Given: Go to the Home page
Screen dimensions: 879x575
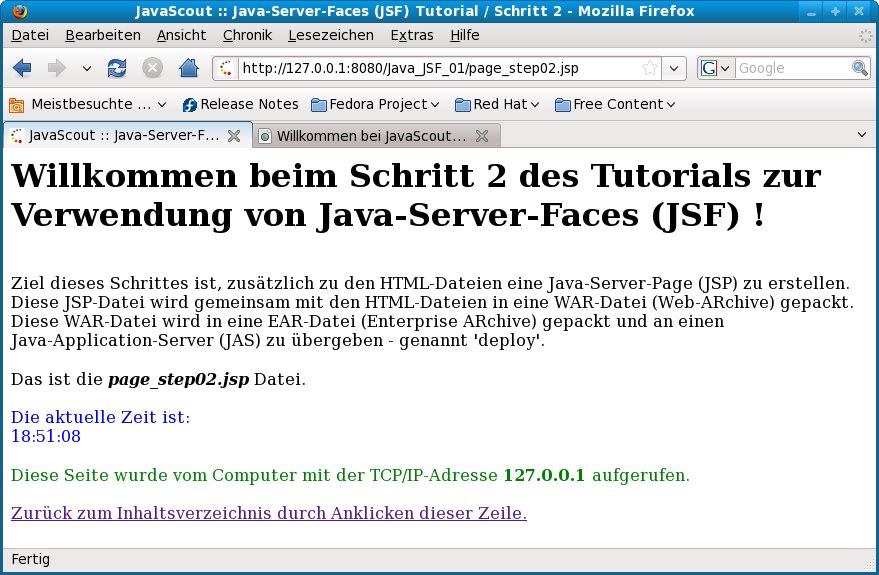Looking at the screenshot, I should [x=188, y=69].
